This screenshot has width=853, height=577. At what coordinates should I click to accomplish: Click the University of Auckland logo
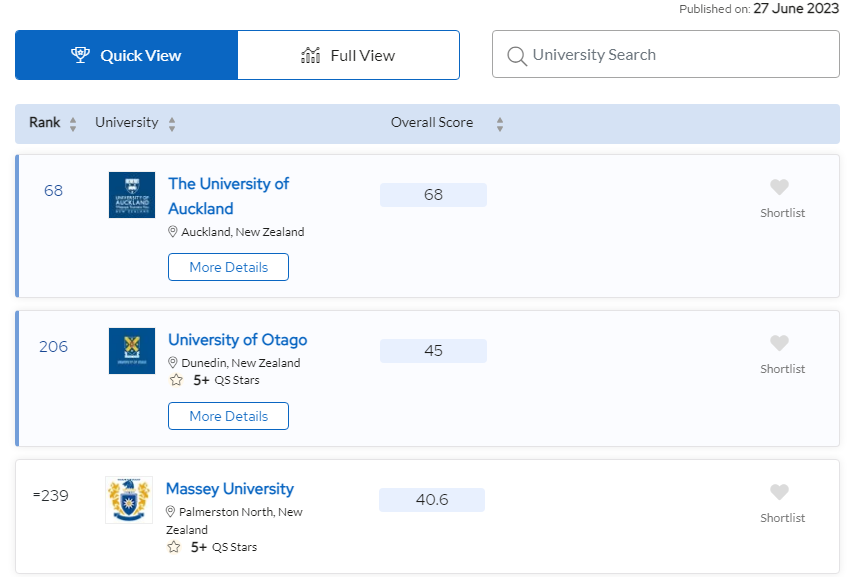tap(132, 195)
